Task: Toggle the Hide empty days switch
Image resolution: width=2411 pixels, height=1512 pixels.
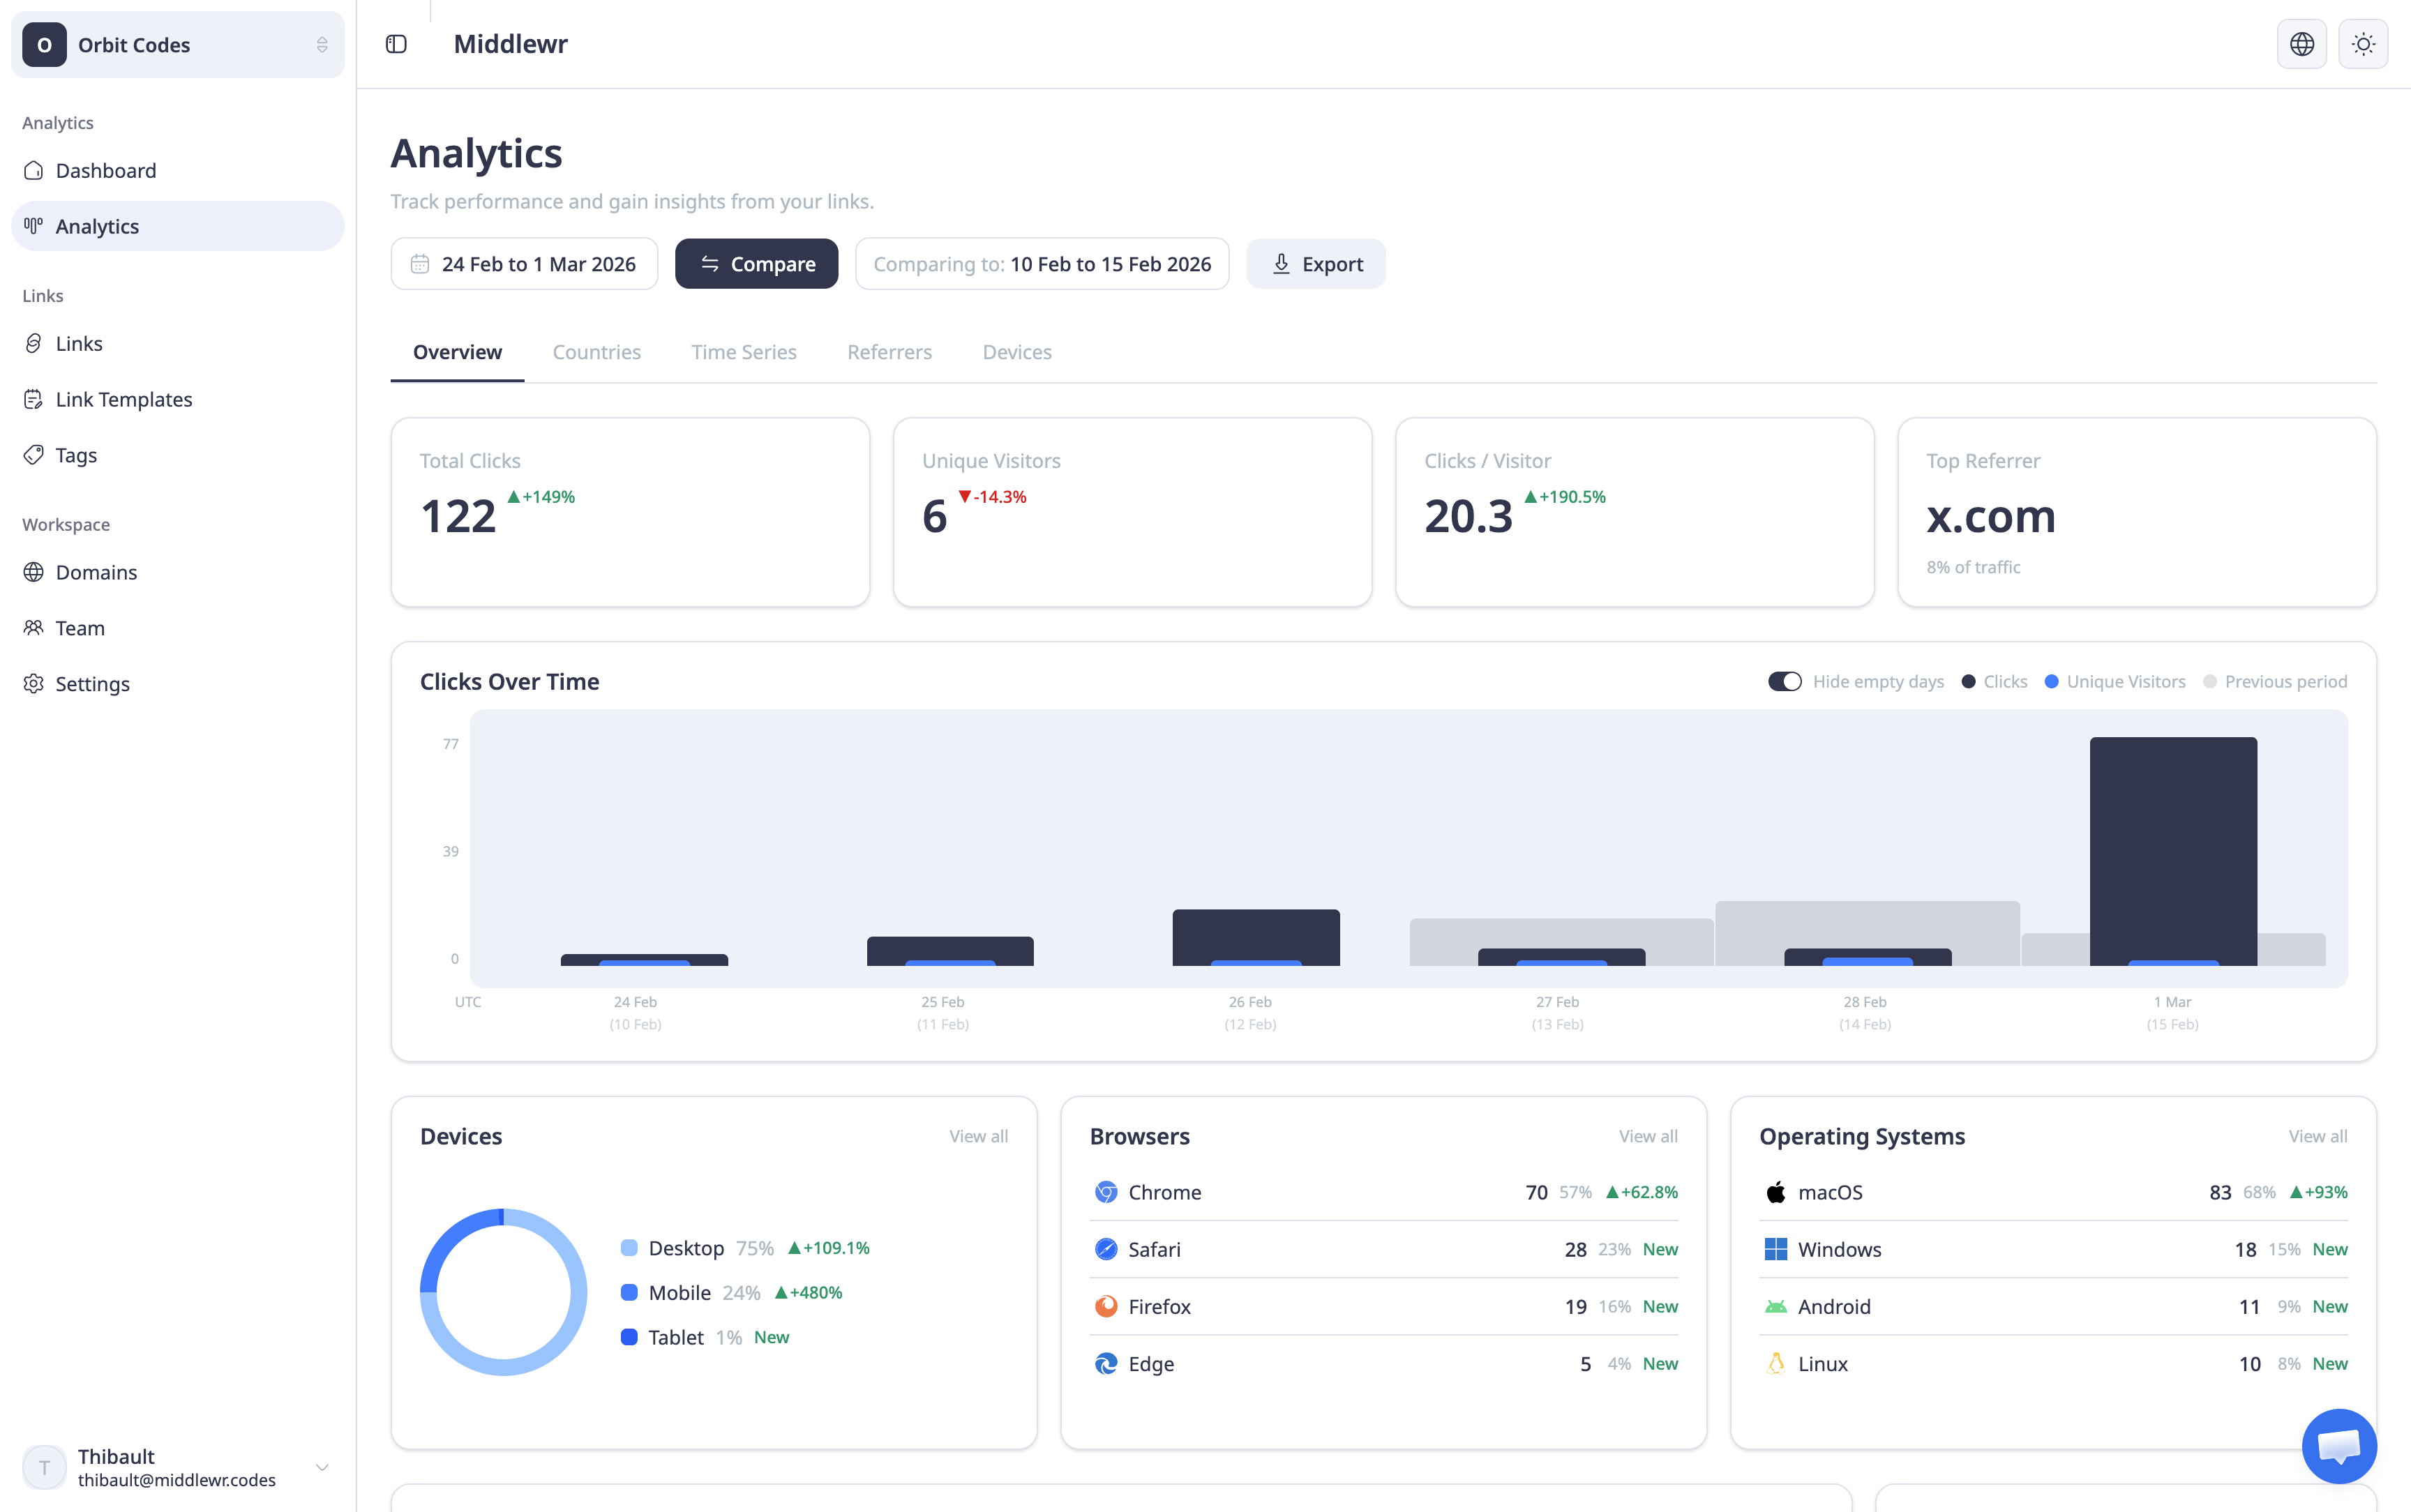Action: [1784, 681]
